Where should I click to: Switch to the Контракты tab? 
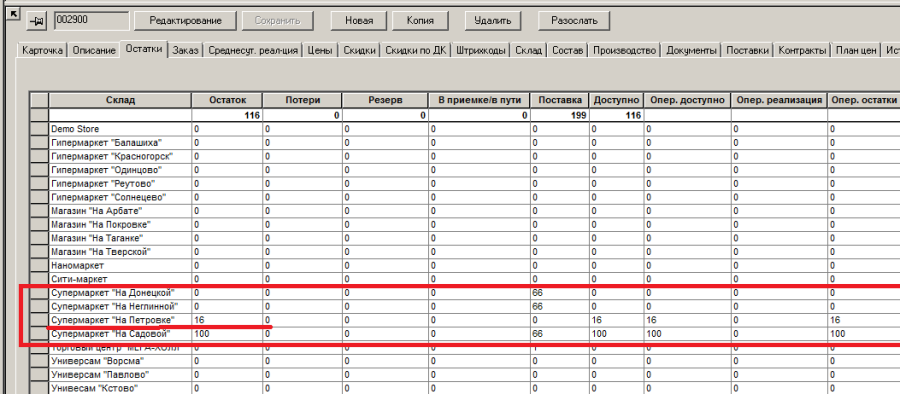pyautogui.click(x=802, y=51)
